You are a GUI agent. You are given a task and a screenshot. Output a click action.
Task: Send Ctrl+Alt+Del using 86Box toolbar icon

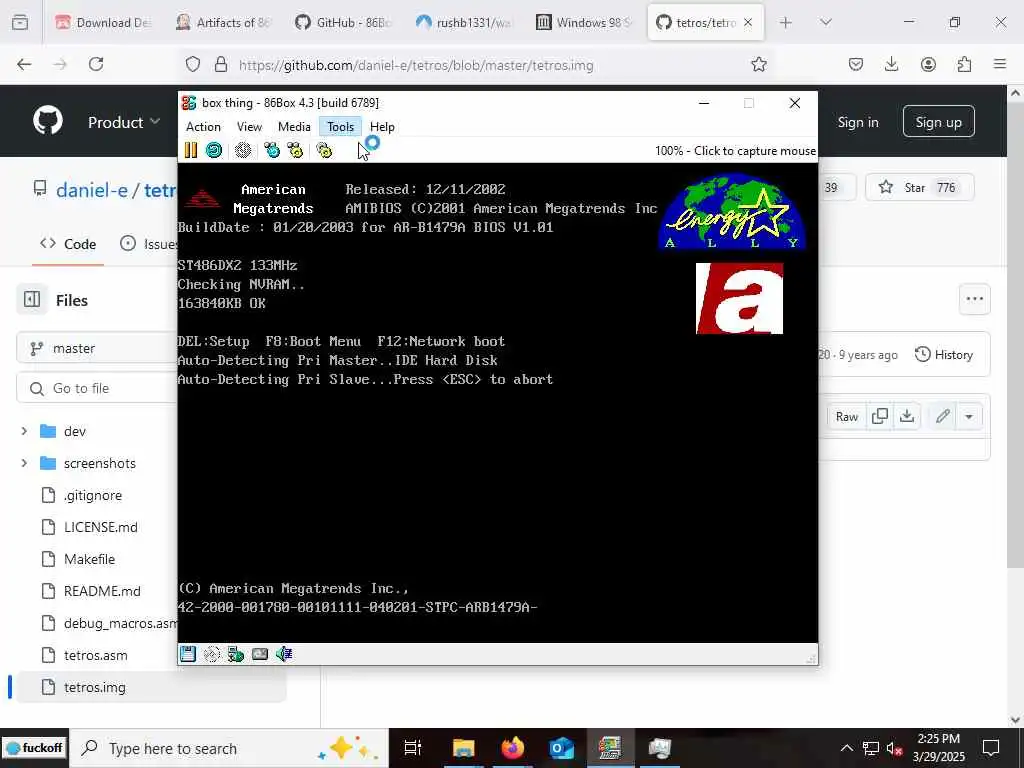tap(272, 150)
